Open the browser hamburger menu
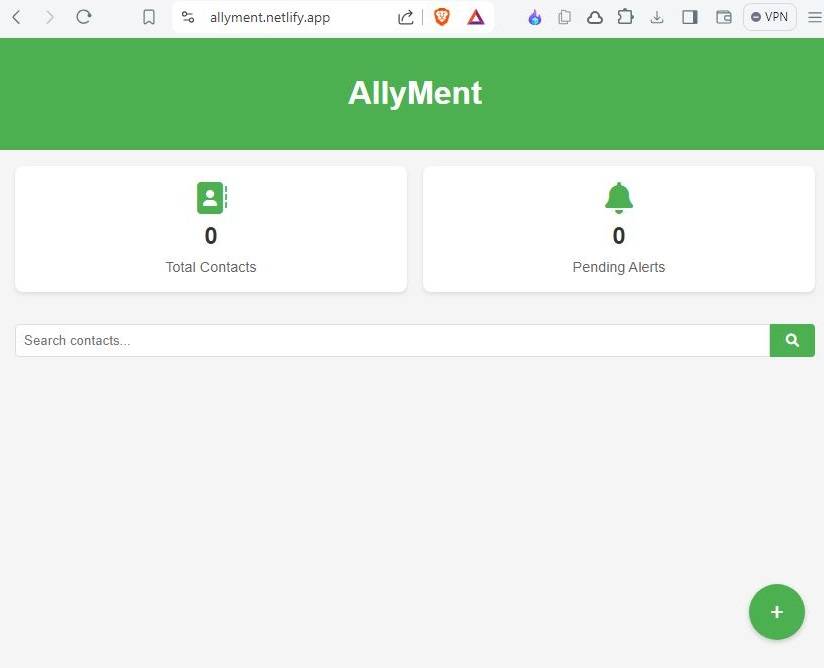 click(815, 17)
